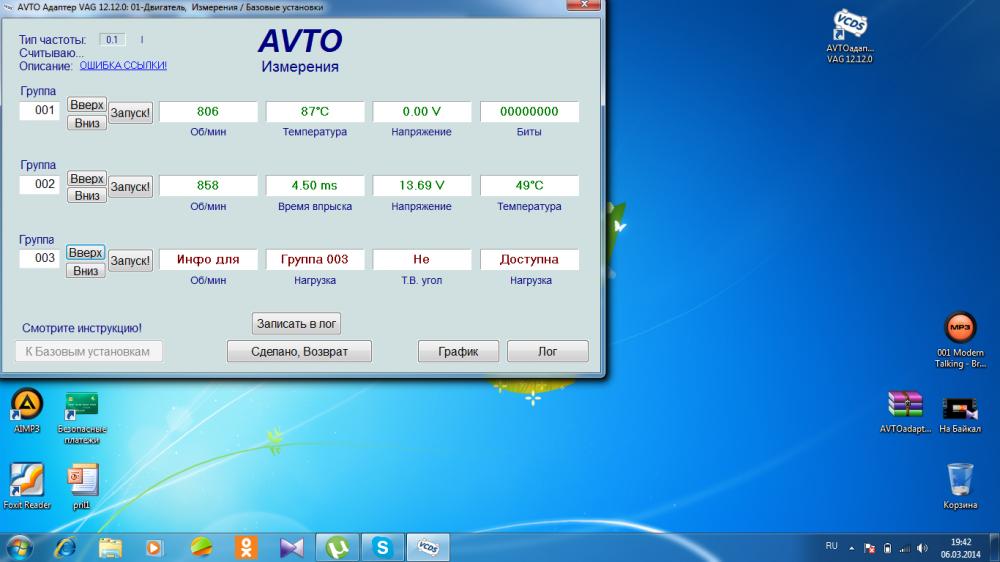The height and width of the screenshot is (562, 1000).
Task: Click the 00000000 bits value
Action: (529, 112)
